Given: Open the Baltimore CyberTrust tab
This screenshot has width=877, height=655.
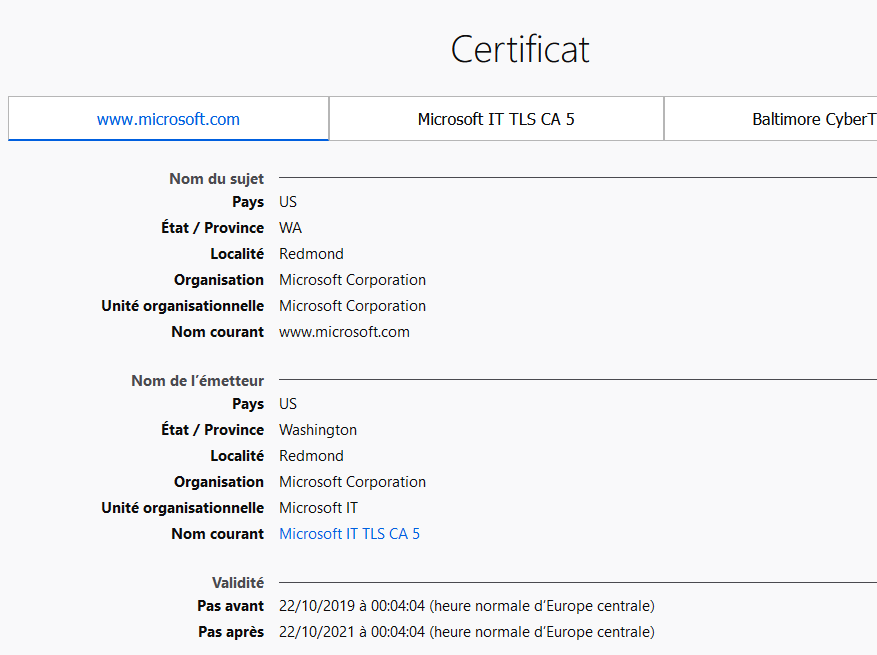Looking at the screenshot, I should [770, 119].
